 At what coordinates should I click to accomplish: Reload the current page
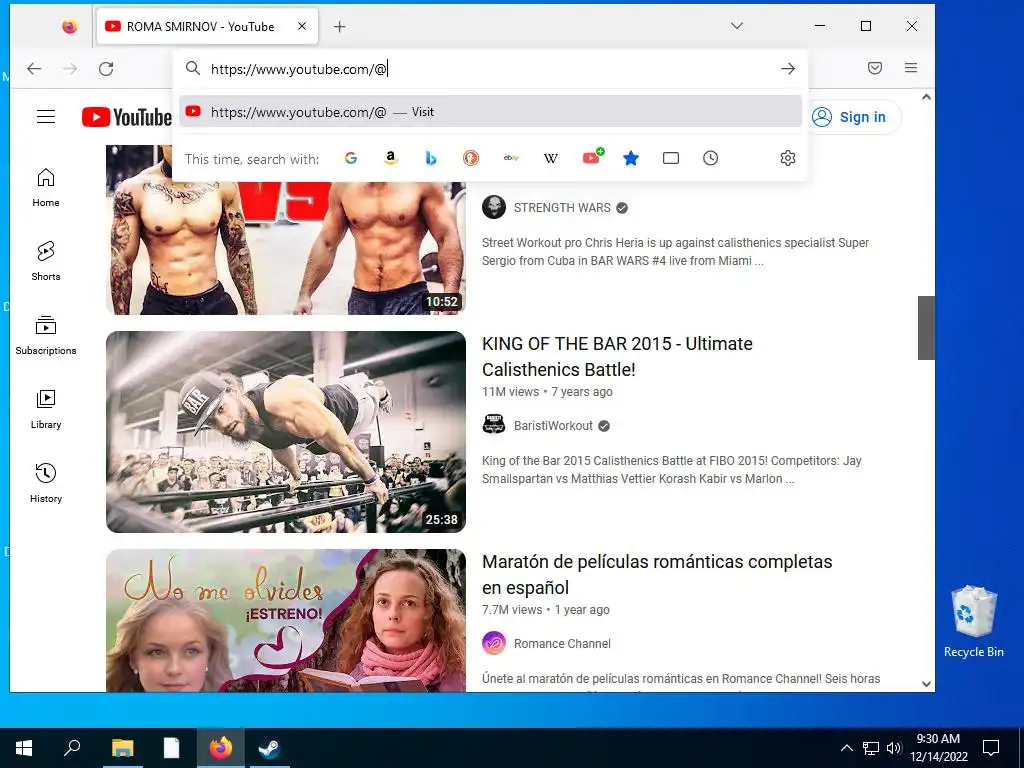point(106,69)
